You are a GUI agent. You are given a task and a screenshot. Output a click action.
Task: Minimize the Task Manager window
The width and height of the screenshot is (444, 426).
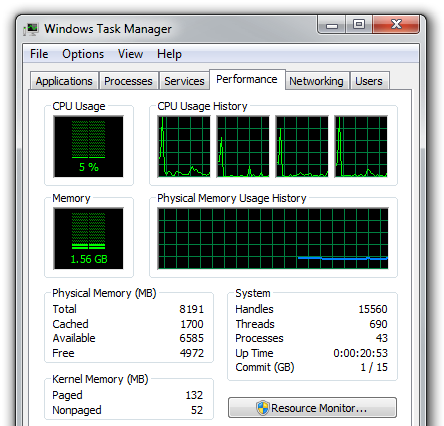click(x=332, y=25)
